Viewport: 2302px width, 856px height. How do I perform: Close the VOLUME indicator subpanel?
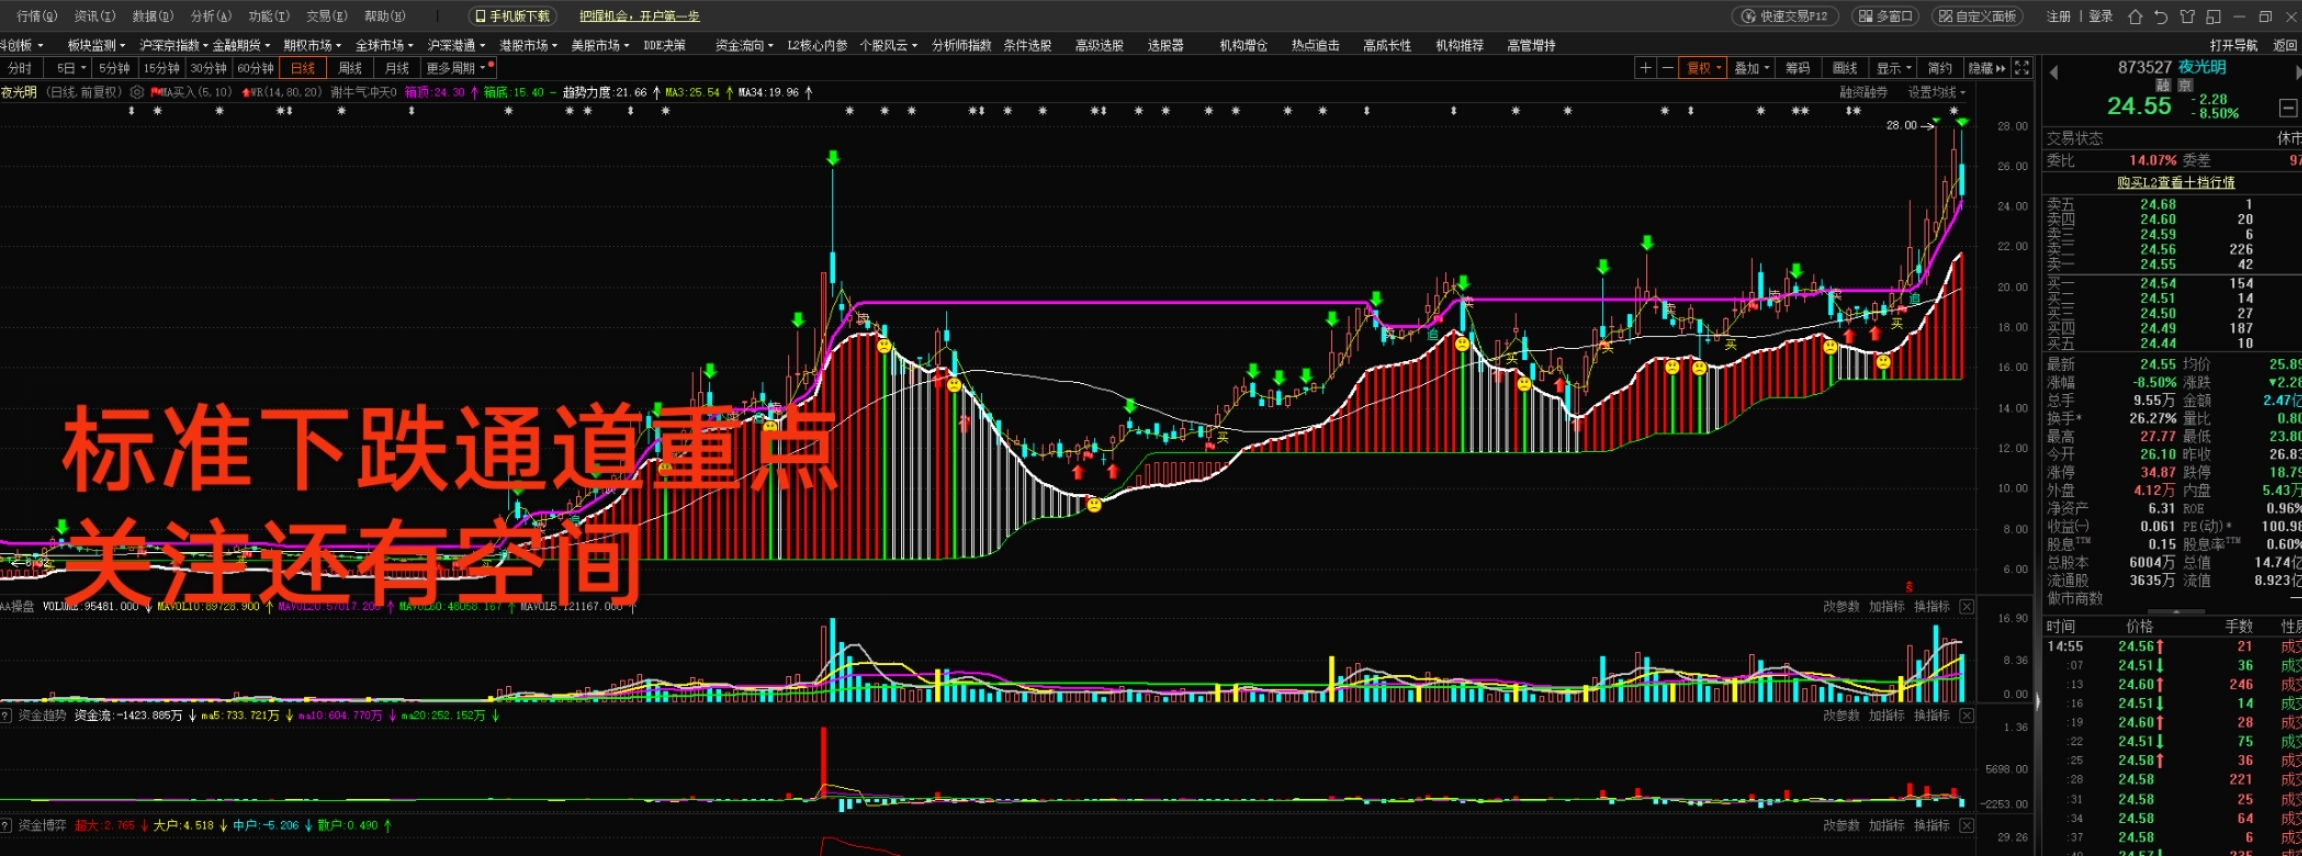click(x=1966, y=607)
